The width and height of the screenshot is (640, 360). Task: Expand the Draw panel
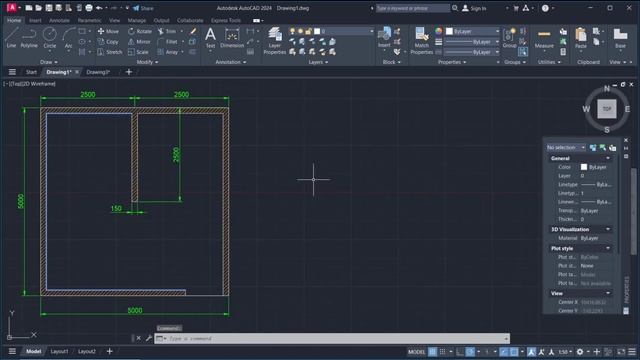click(x=49, y=62)
